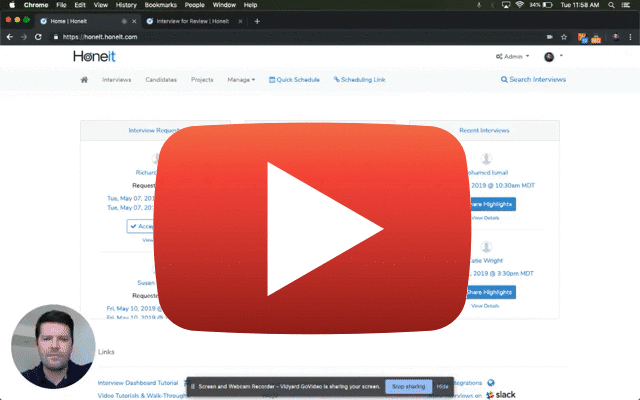Click the robot extension icon in toolbar
The image size is (640, 400).
pyautogui.click(x=596, y=38)
